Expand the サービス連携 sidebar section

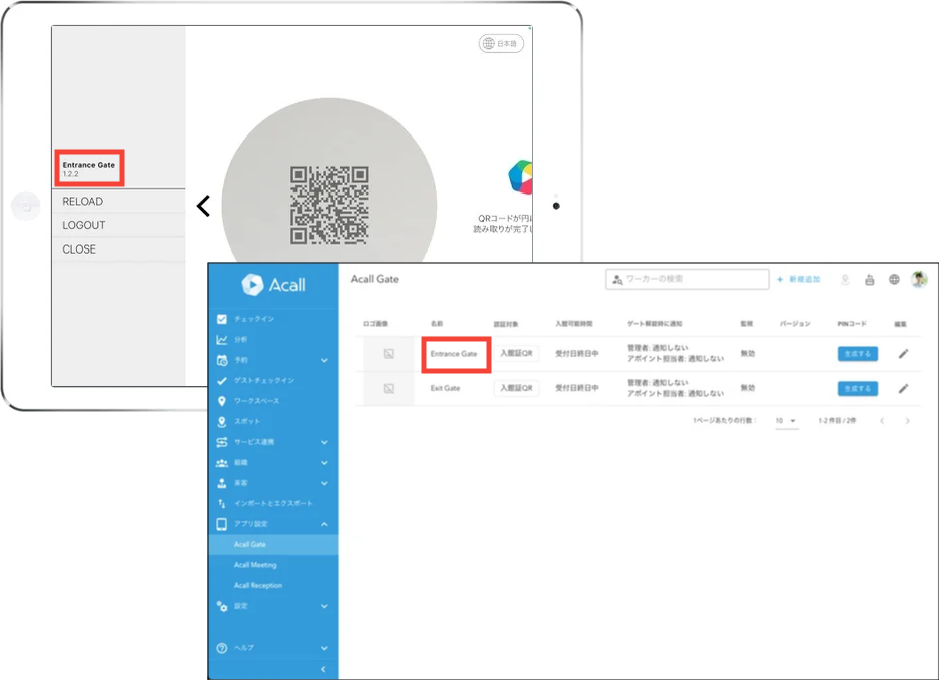[325, 442]
